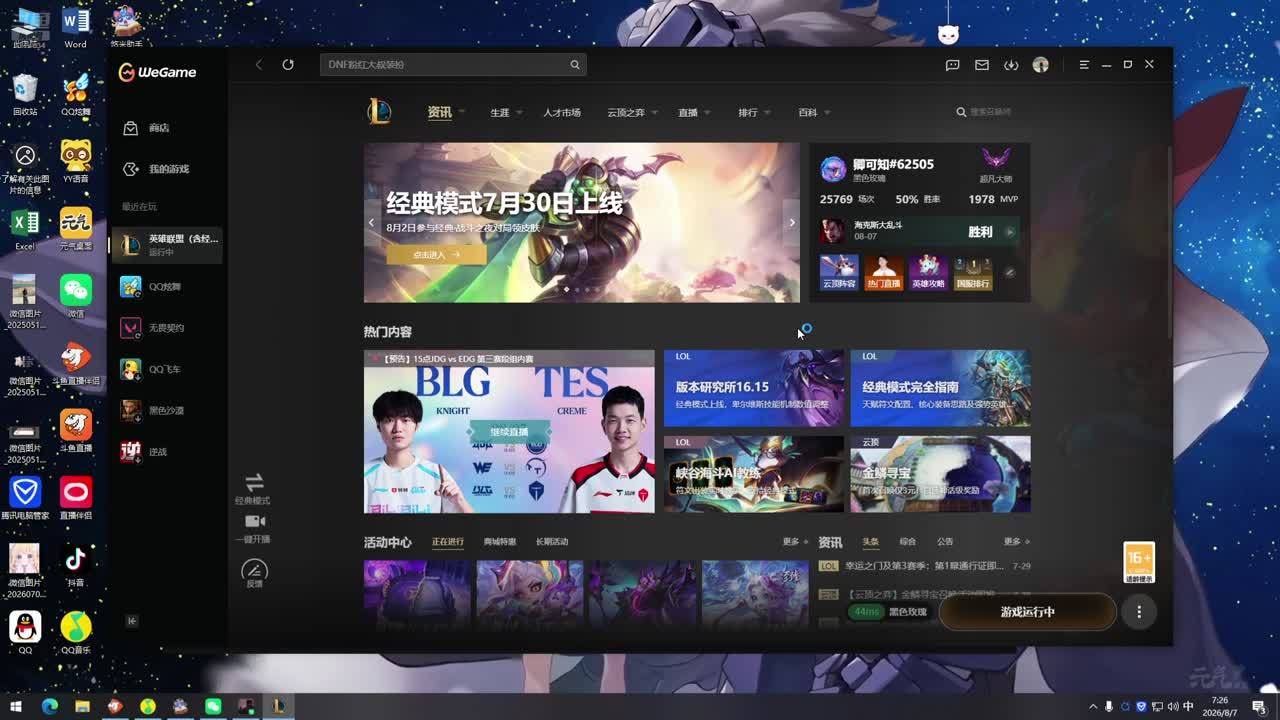The width and height of the screenshot is (1280, 720).
Task: Show the next banner slide
Action: point(792,223)
